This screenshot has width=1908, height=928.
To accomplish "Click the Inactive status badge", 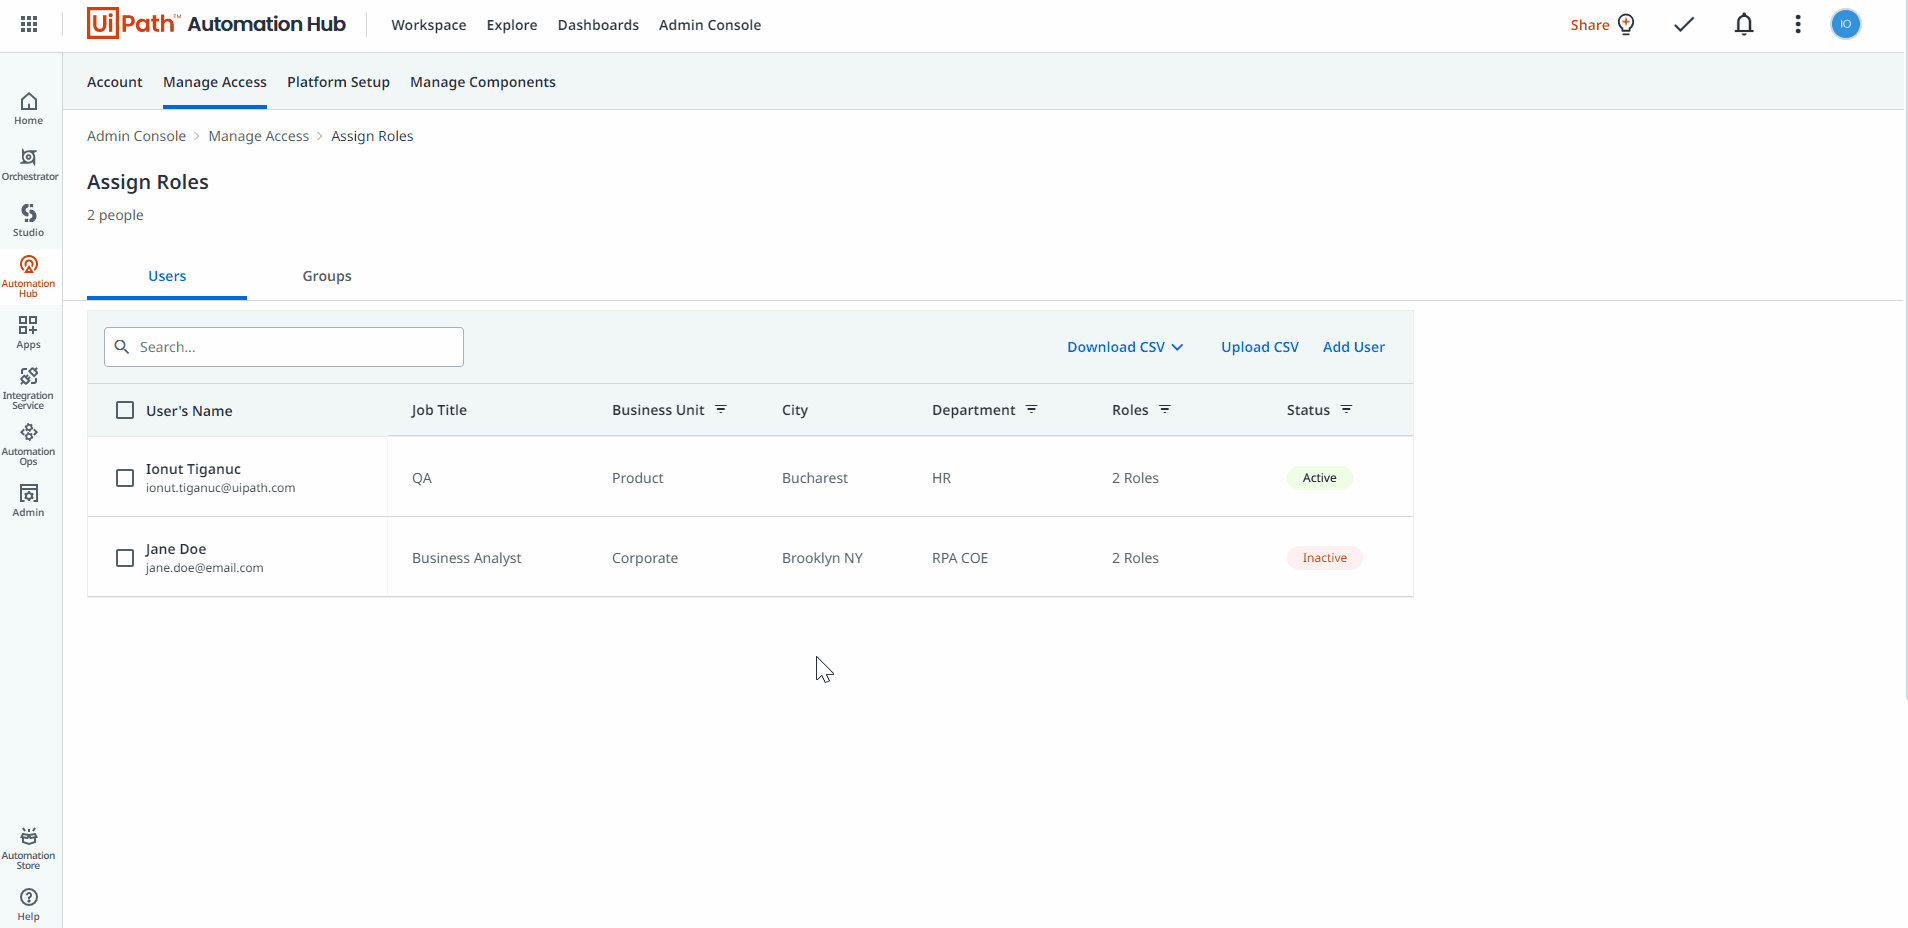I will click(x=1325, y=558).
